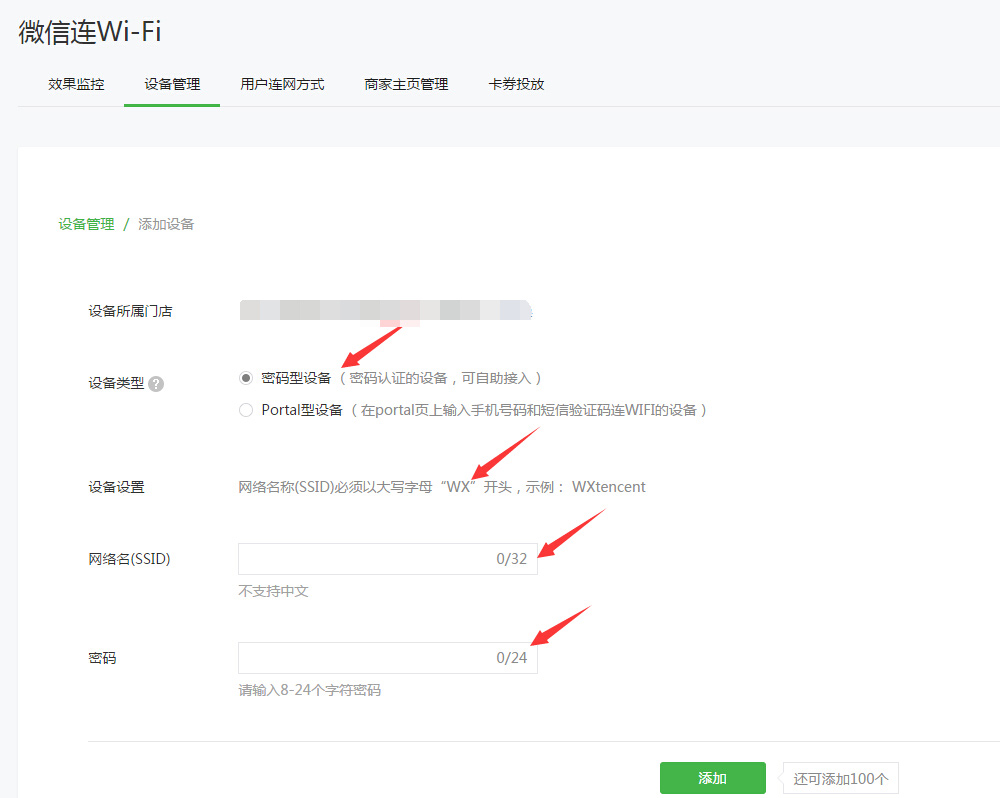1000x798 pixels.
Task: Click the 密码 field label
Action: click(102, 658)
